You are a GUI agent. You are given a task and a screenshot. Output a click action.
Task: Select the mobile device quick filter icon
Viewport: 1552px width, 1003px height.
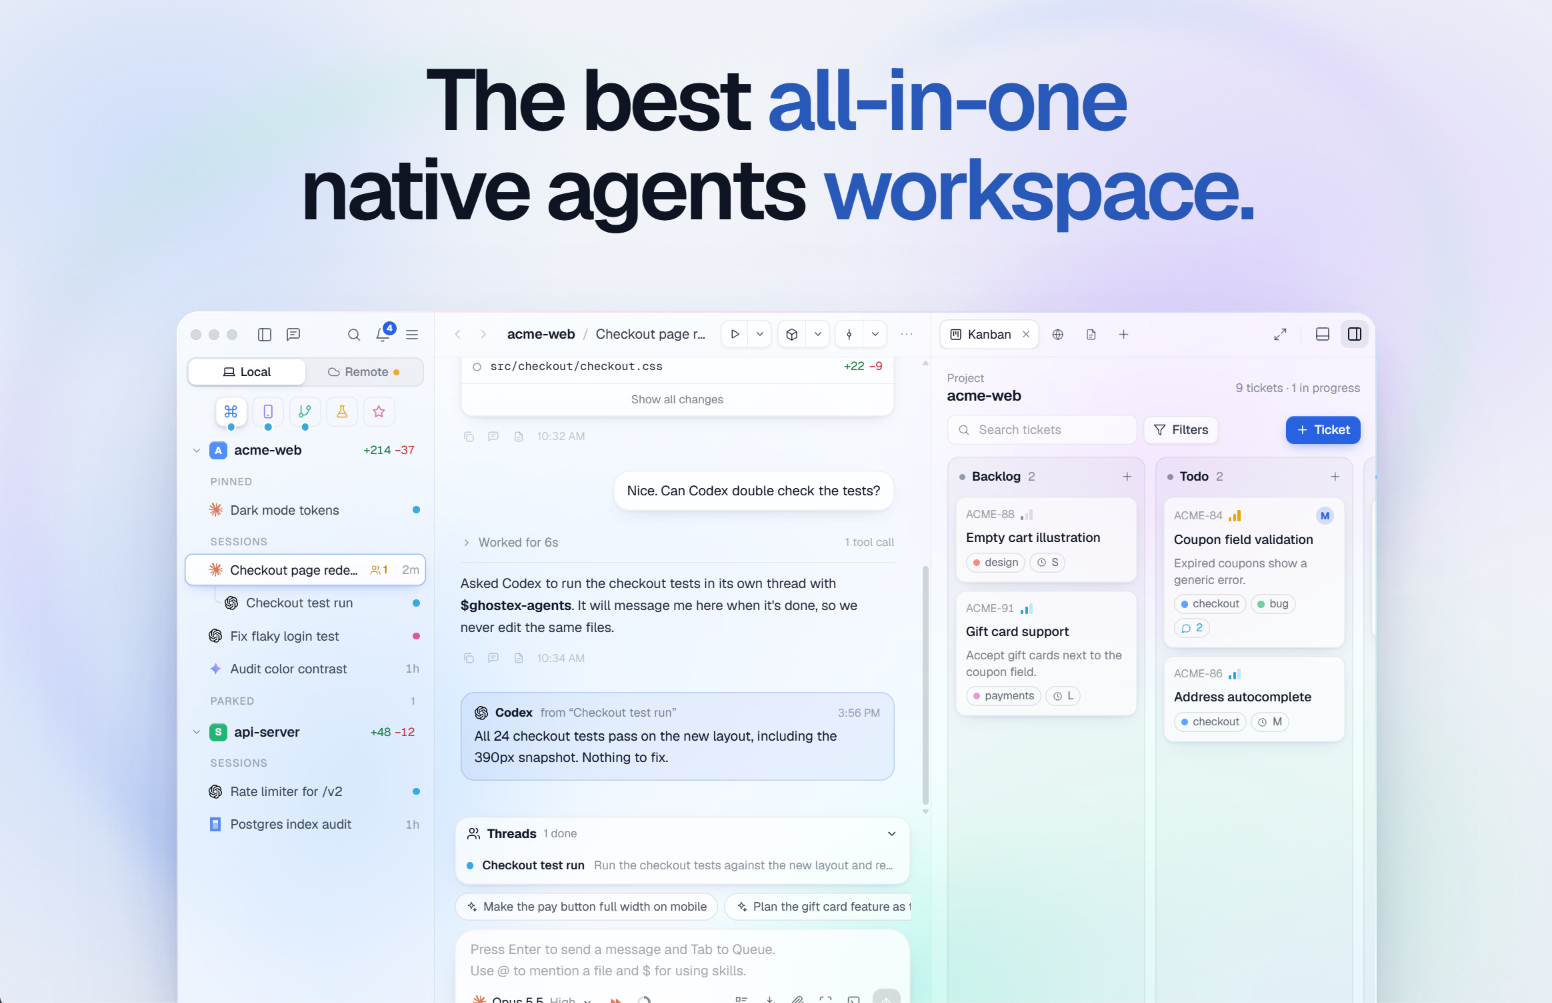(x=268, y=411)
